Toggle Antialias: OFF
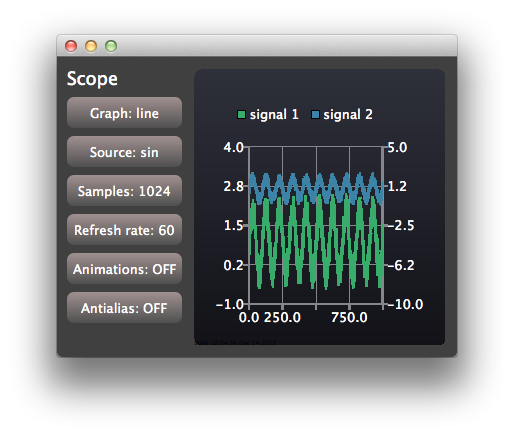This screenshot has width=514, height=436. click(124, 308)
